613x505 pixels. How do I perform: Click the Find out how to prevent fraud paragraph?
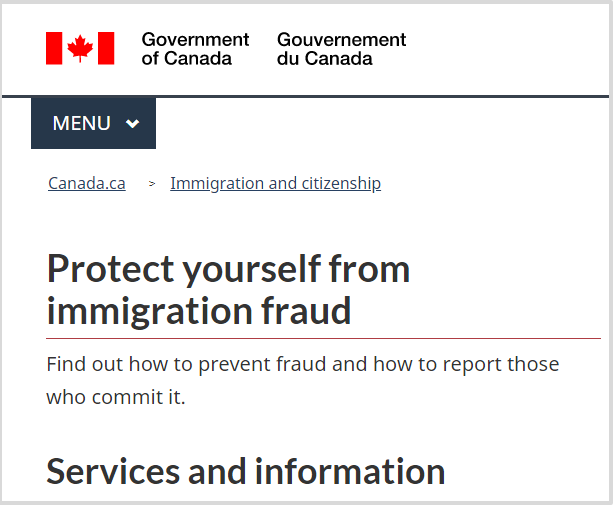(x=303, y=381)
